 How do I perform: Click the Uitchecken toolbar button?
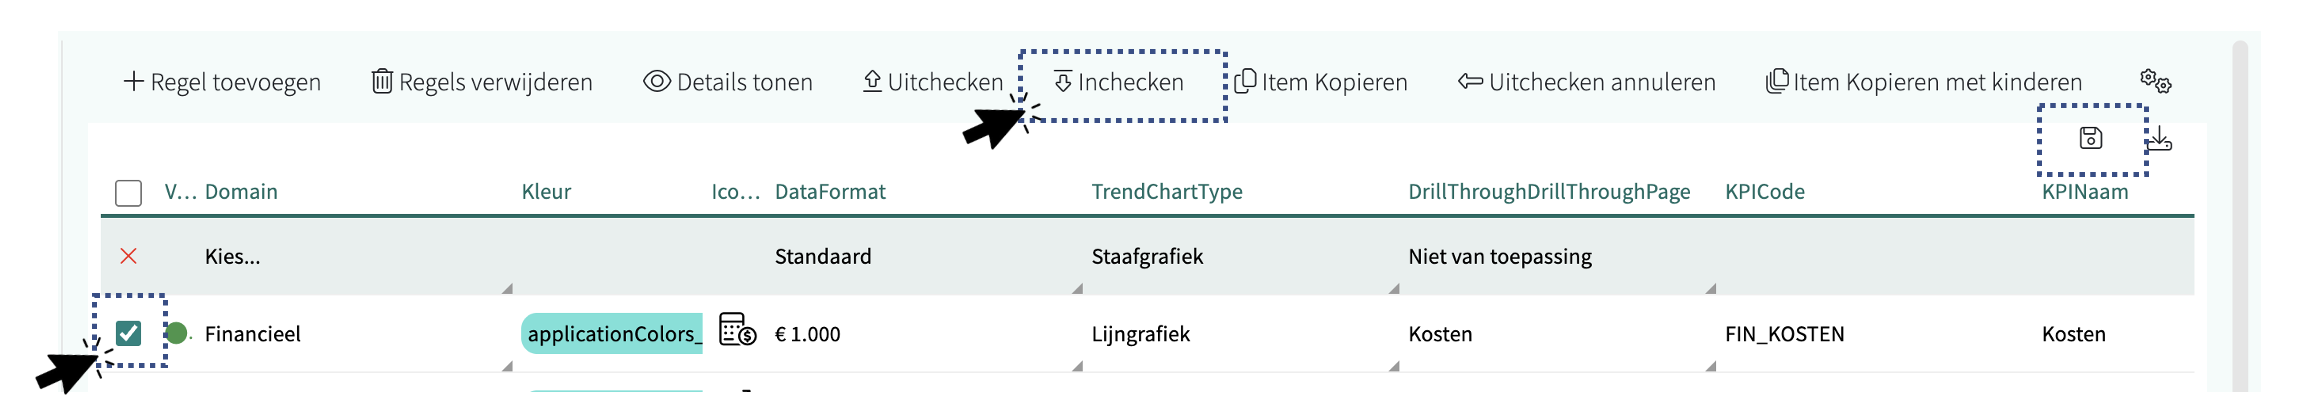933,82
